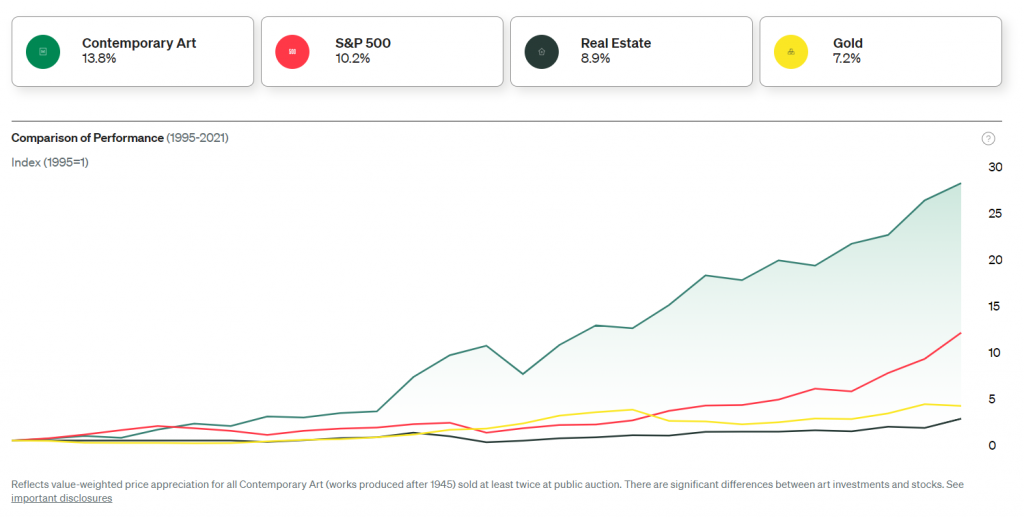Open the question mark help icon

coord(988,139)
